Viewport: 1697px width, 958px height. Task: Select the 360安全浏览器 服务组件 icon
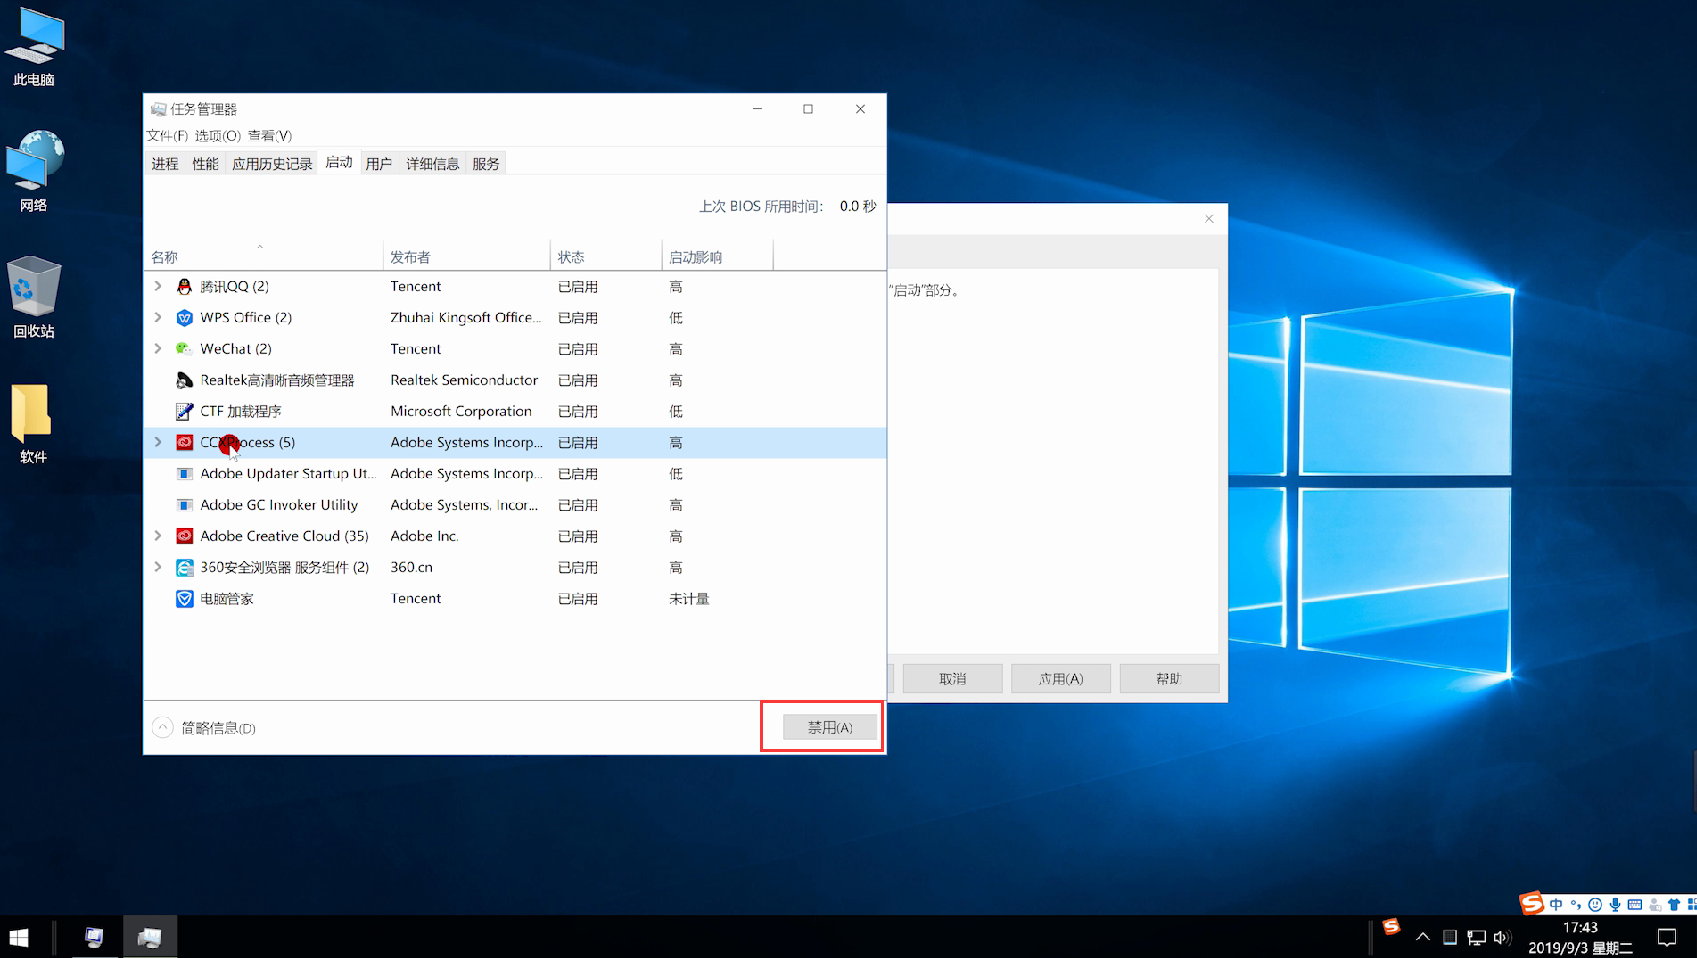184,567
